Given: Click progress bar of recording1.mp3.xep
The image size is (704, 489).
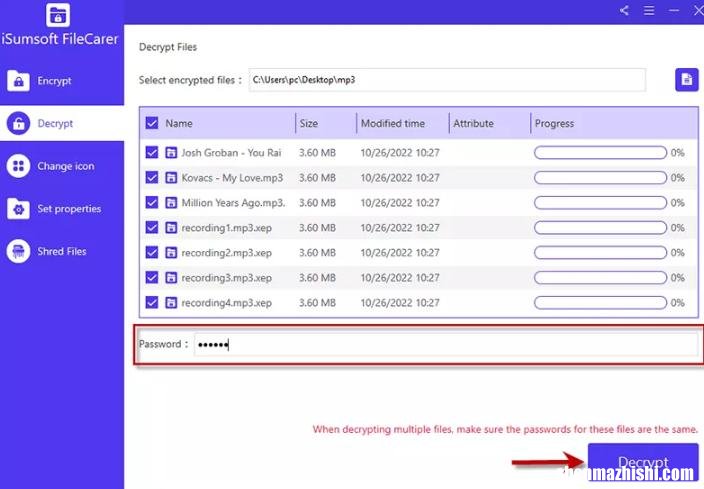Looking at the screenshot, I should (x=600, y=228).
